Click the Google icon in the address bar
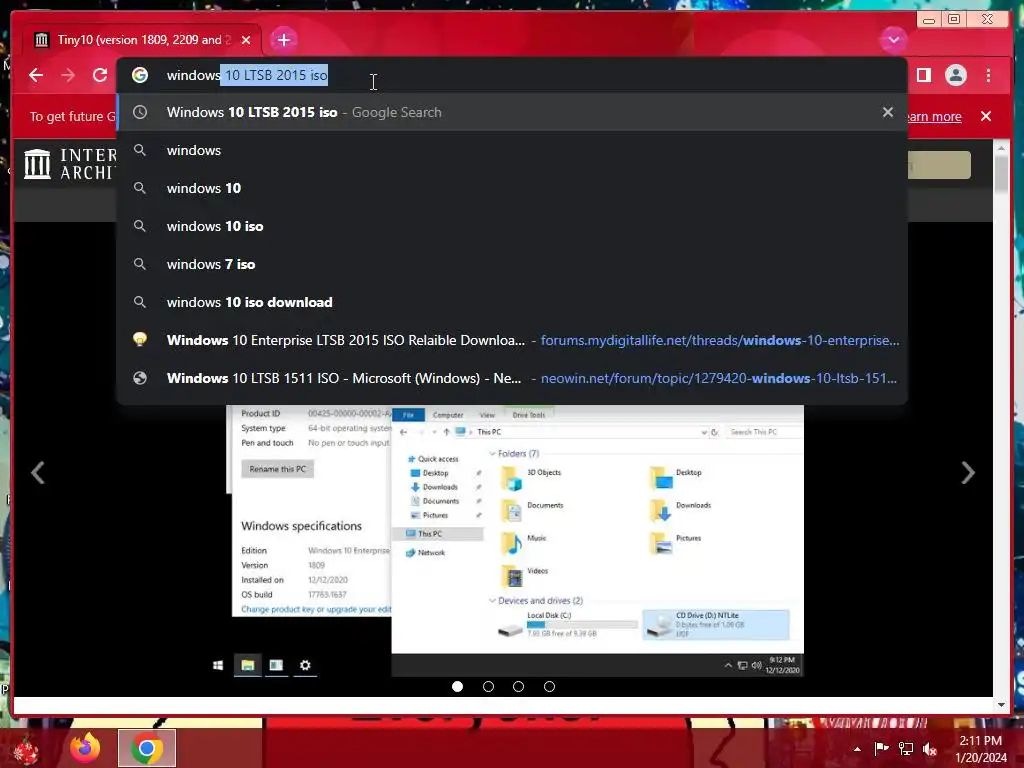 coord(140,75)
